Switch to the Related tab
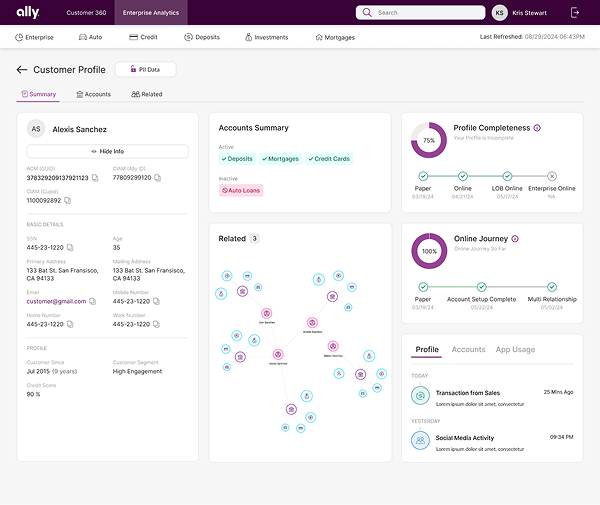This screenshot has height=505, width=600. pos(147,94)
